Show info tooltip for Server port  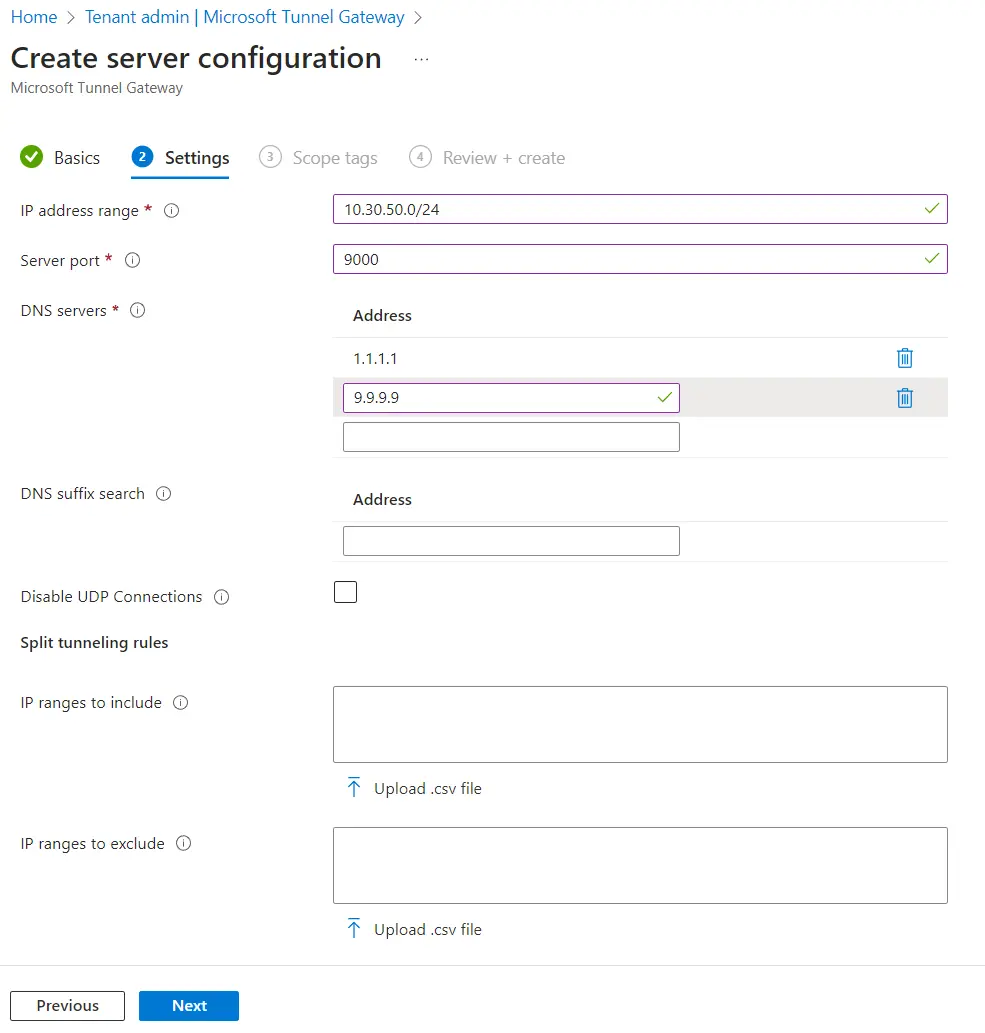(x=132, y=261)
